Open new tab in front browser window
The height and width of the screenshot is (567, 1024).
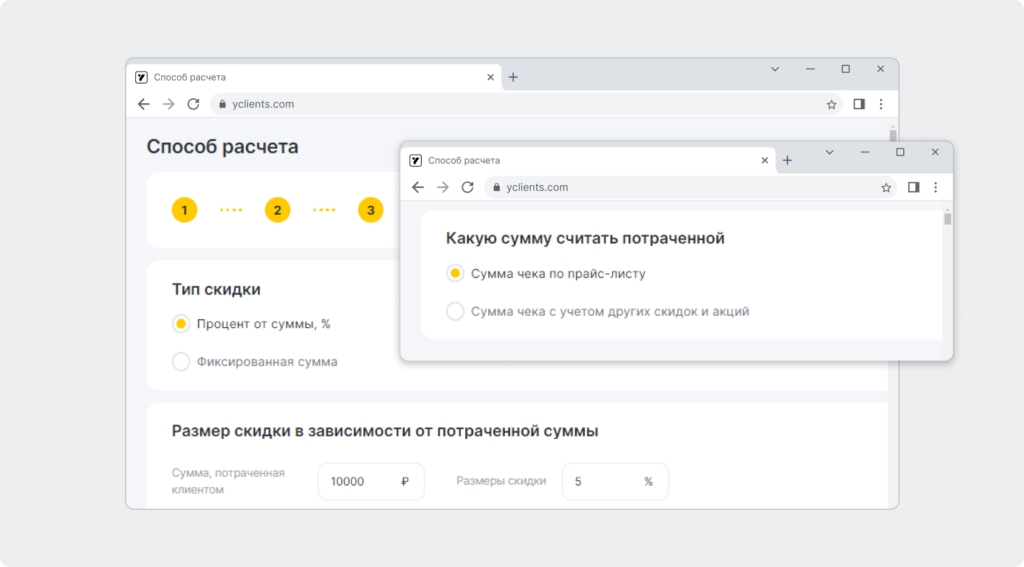point(788,160)
